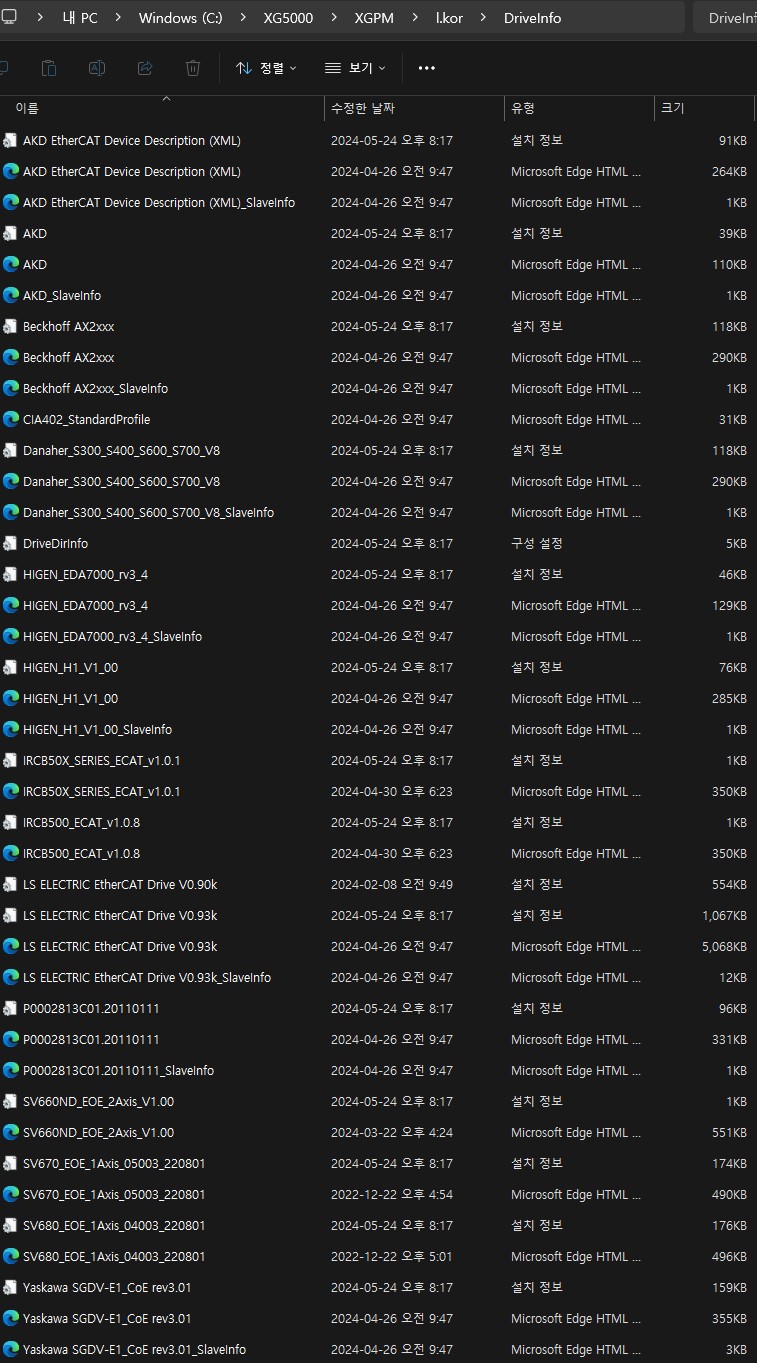The height and width of the screenshot is (1363, 757).
Task: Click the setup info icon of Beckhoff AX2xxx
Action: pyautogui.click(x=11, y=326)
